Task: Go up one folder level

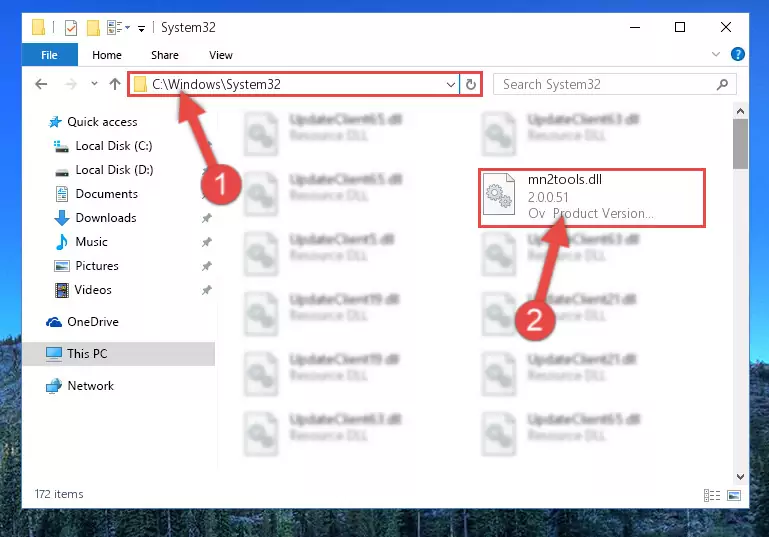Action: pyautogui.click(x=115, y=84)
